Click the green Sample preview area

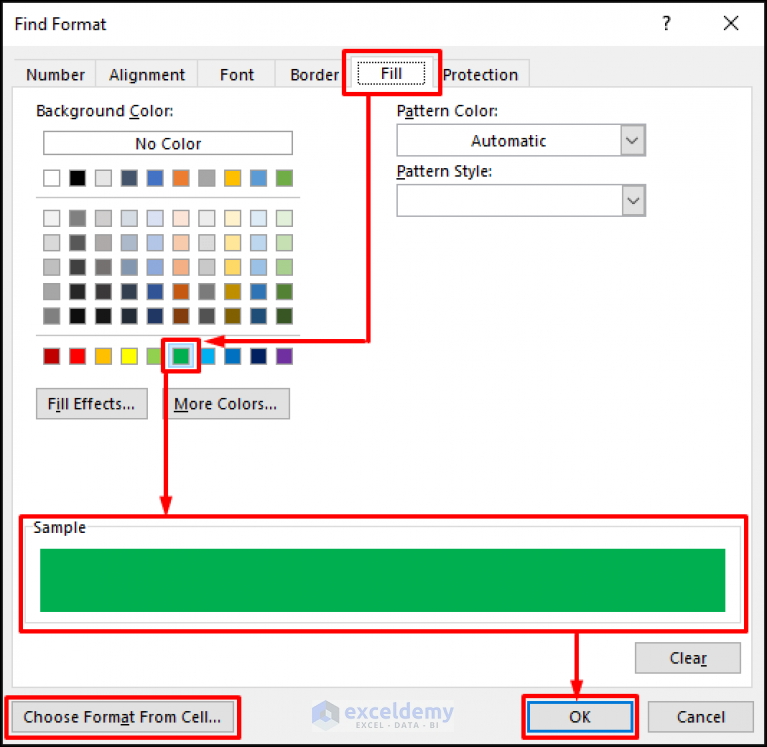tap(383, 580)
